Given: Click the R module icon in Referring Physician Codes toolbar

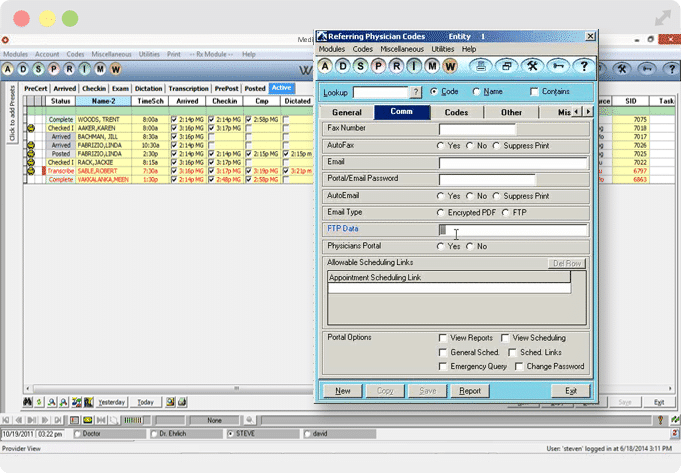Looking at the screenshot, I should (396, 66).
